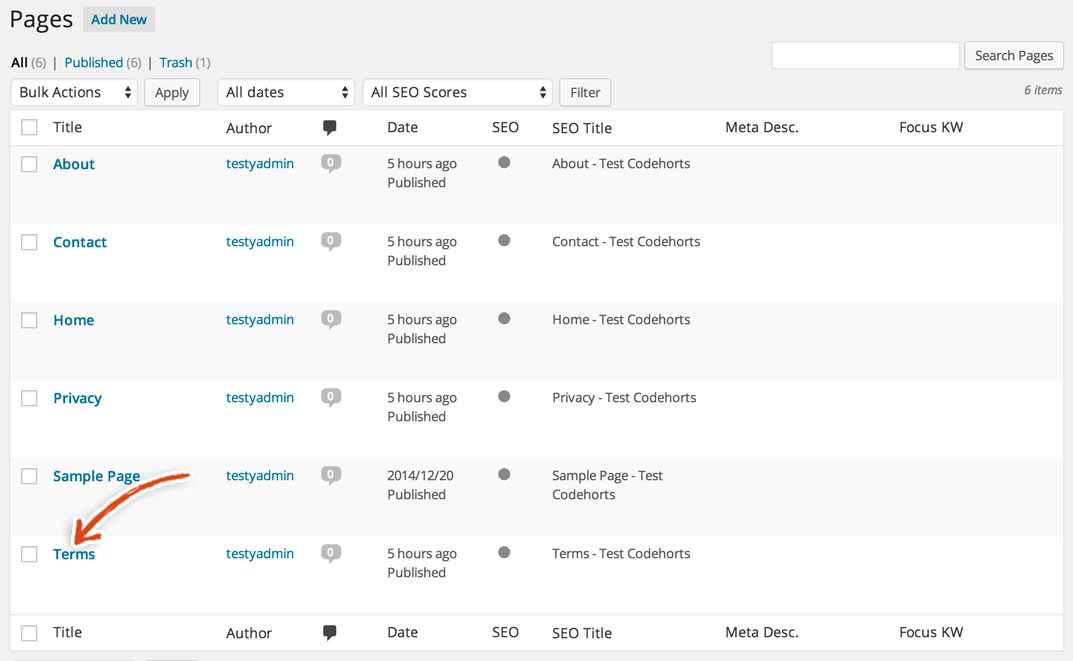Sort by SEO Title column header
The image size is (1073, 661).
[x=582, y=128]
